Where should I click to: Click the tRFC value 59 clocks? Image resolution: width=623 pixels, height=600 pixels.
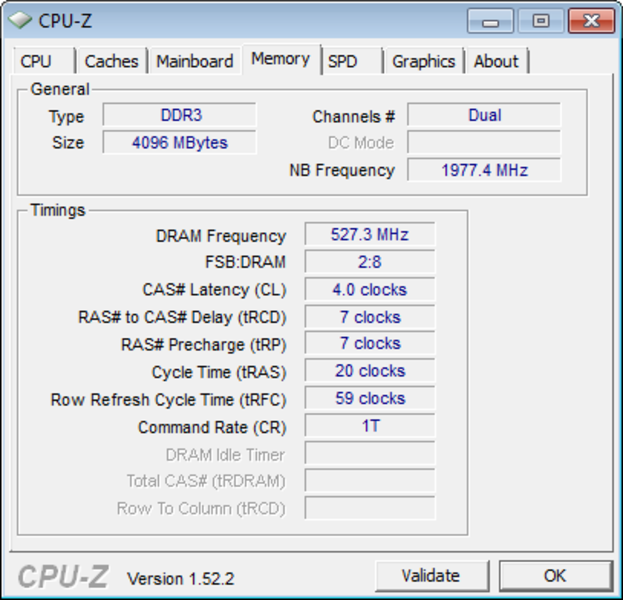pyautogui.click(x=370, y=398)
